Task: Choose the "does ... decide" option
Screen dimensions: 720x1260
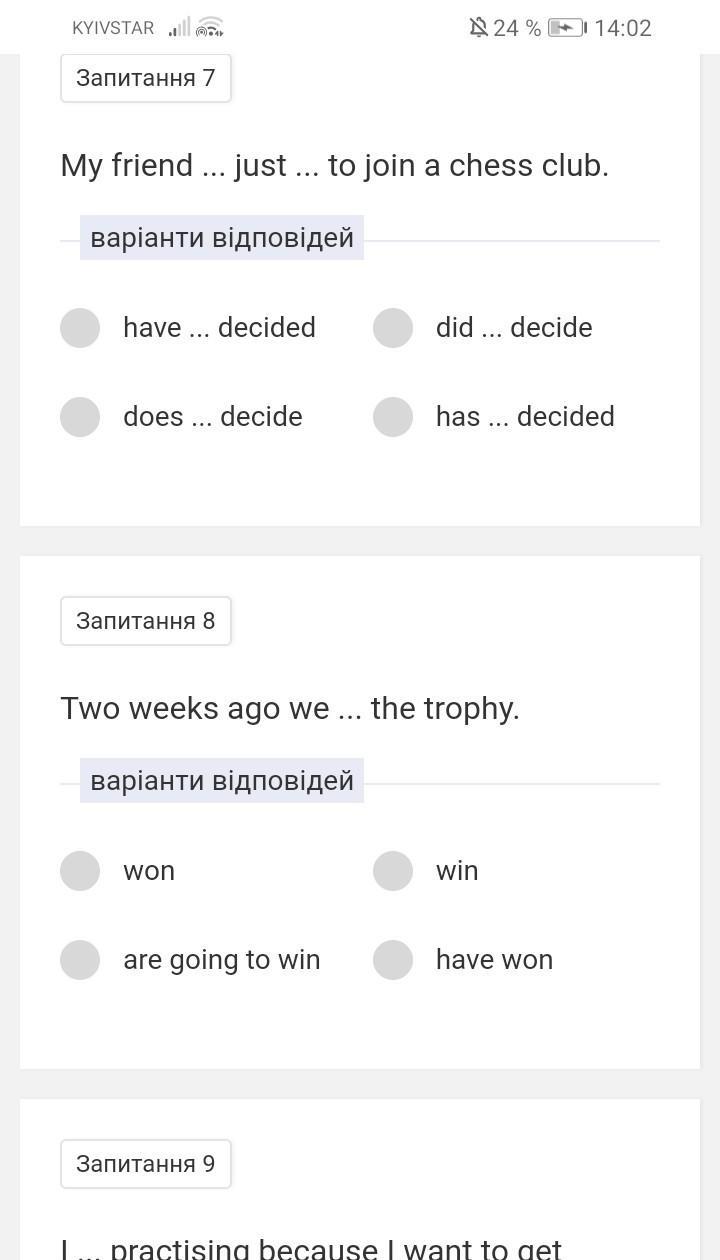Action: point(80,417)
